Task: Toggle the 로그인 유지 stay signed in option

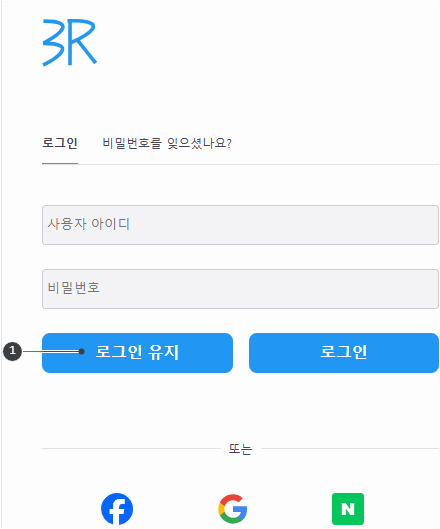Action: 137,353
